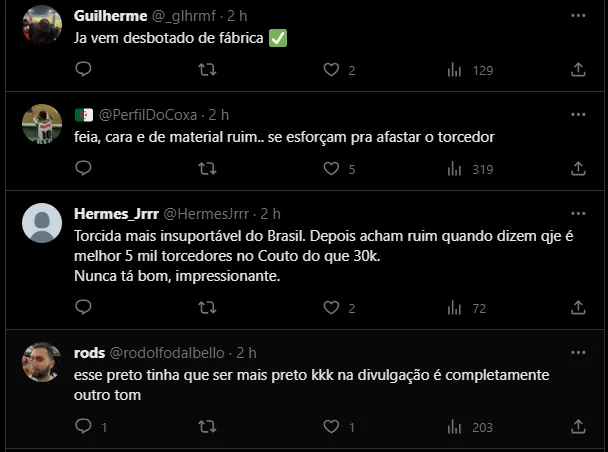Open more options on PerfilDoCoxa tweet

(578, 115)
